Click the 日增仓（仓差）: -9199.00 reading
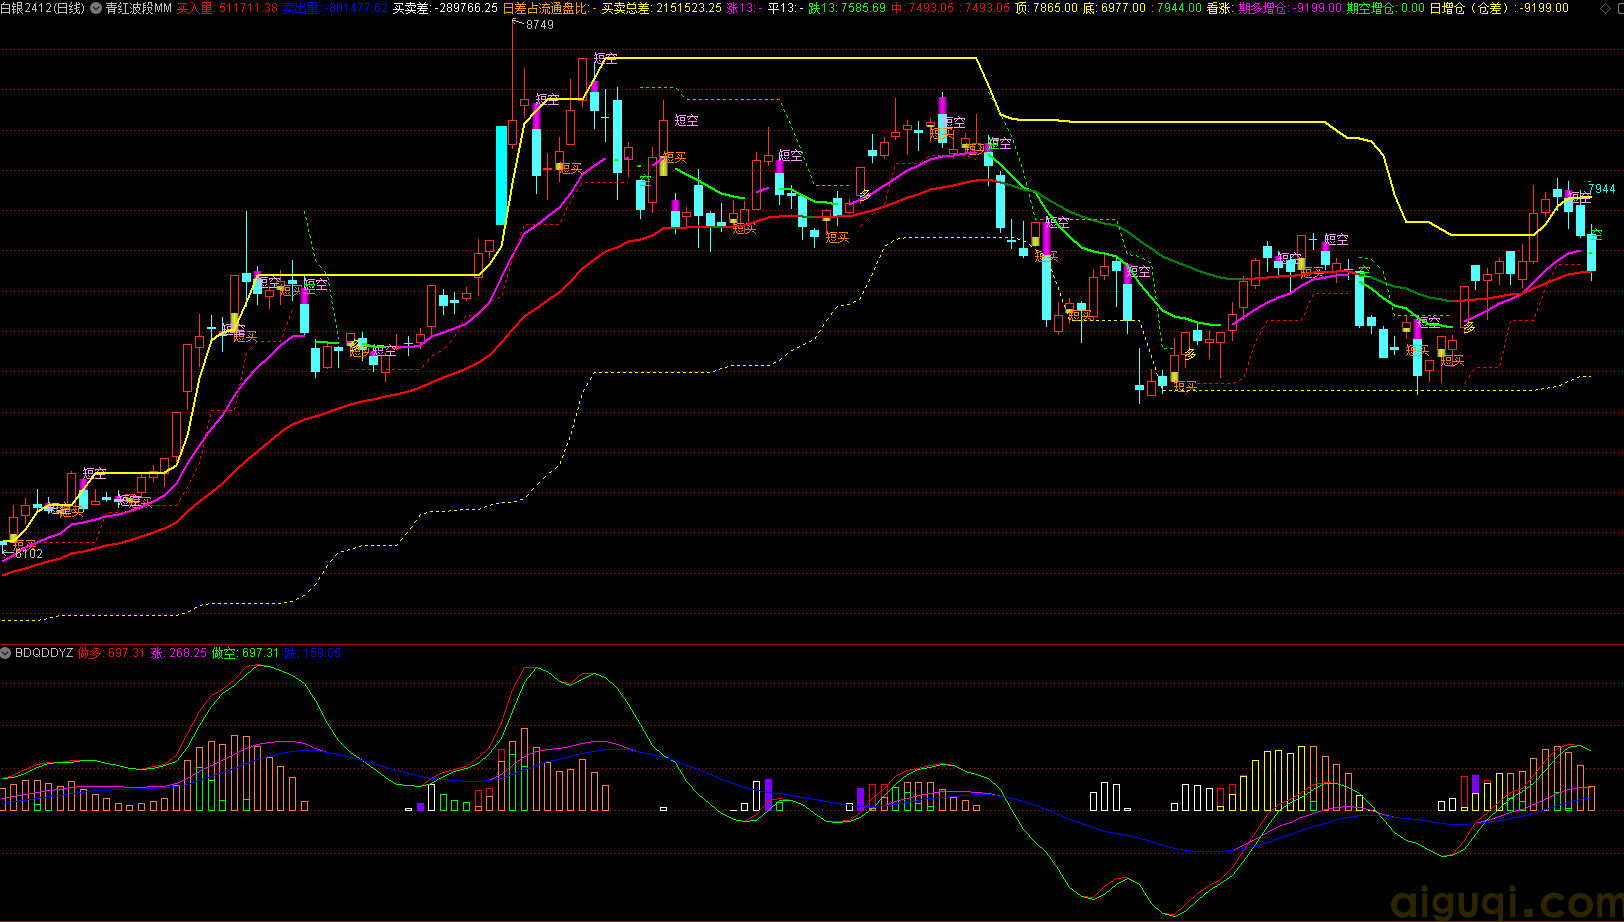The height and width of the screenshot is (922, 1624). 1499,8
